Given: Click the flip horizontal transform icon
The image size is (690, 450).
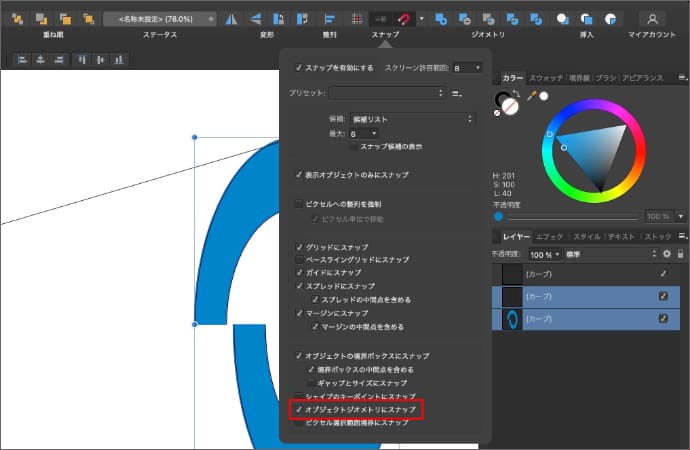Looking at the screenshot, I should coord(231,19).
